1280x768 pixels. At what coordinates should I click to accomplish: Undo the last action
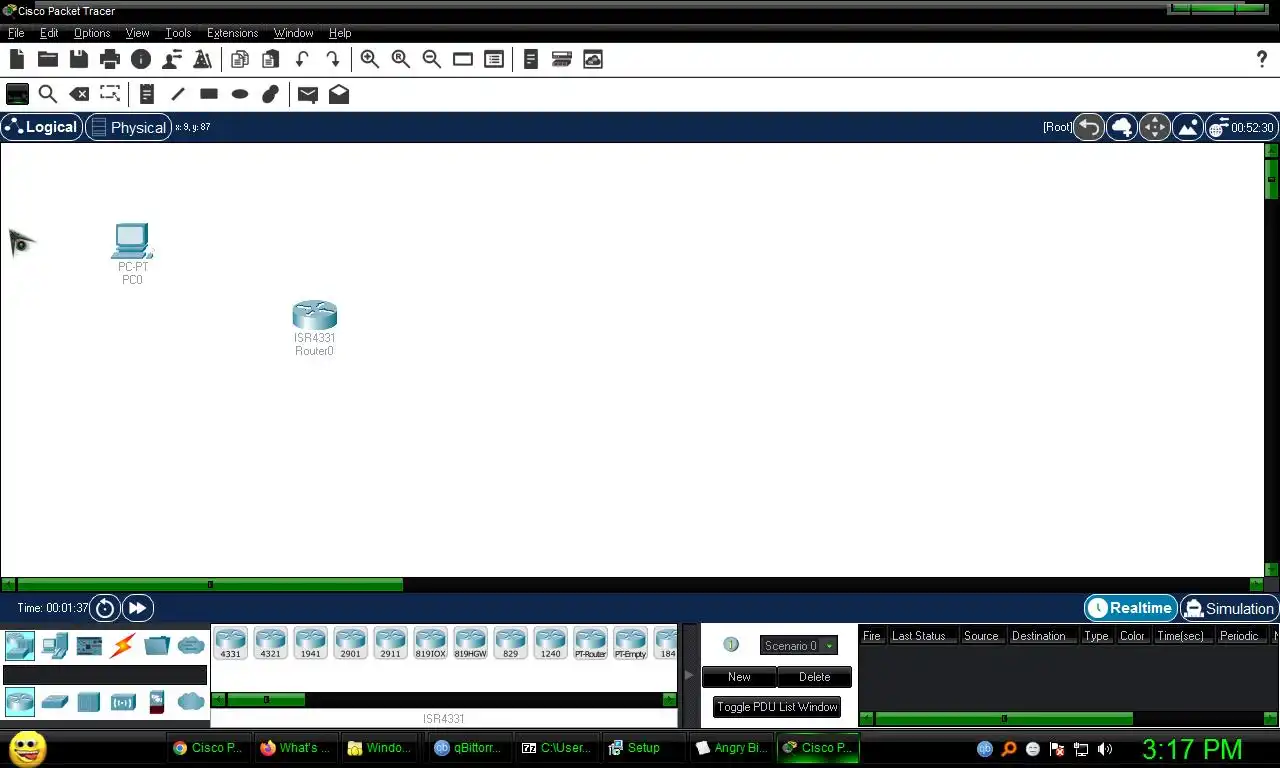pos(302,59)
